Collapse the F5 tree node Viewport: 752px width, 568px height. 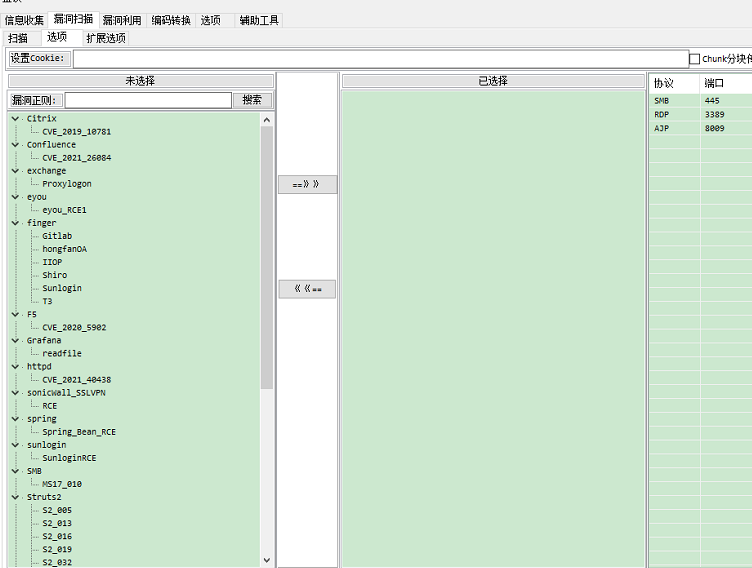point(15,315)
